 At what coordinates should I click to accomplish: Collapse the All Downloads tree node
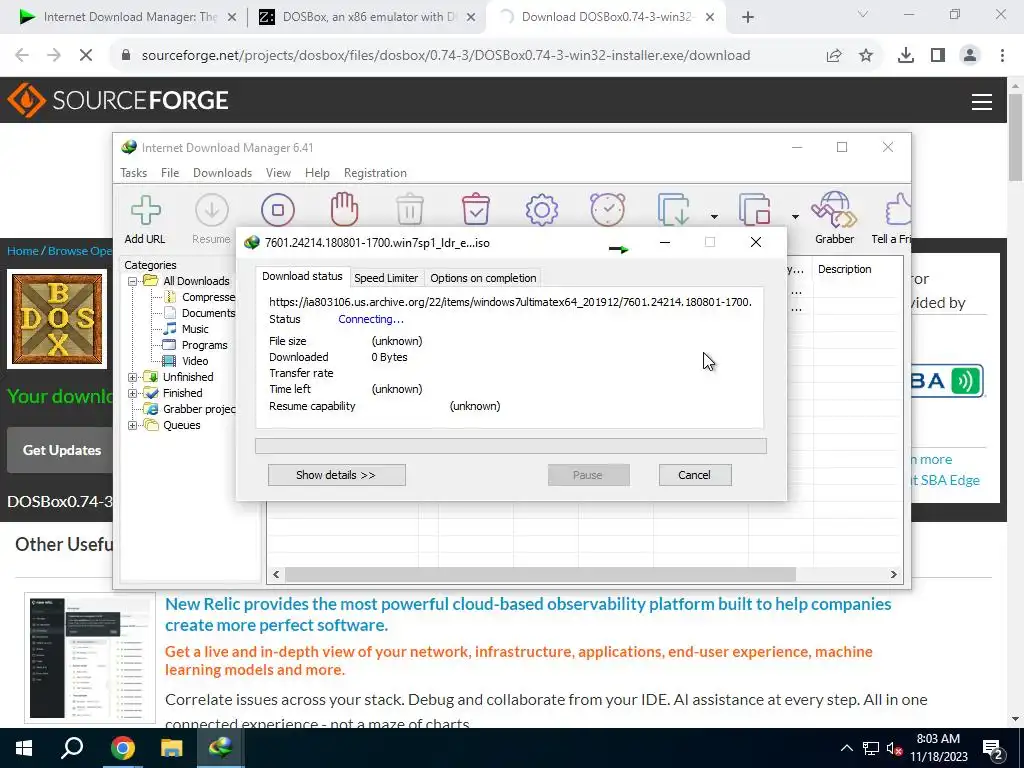pos(133,281)
